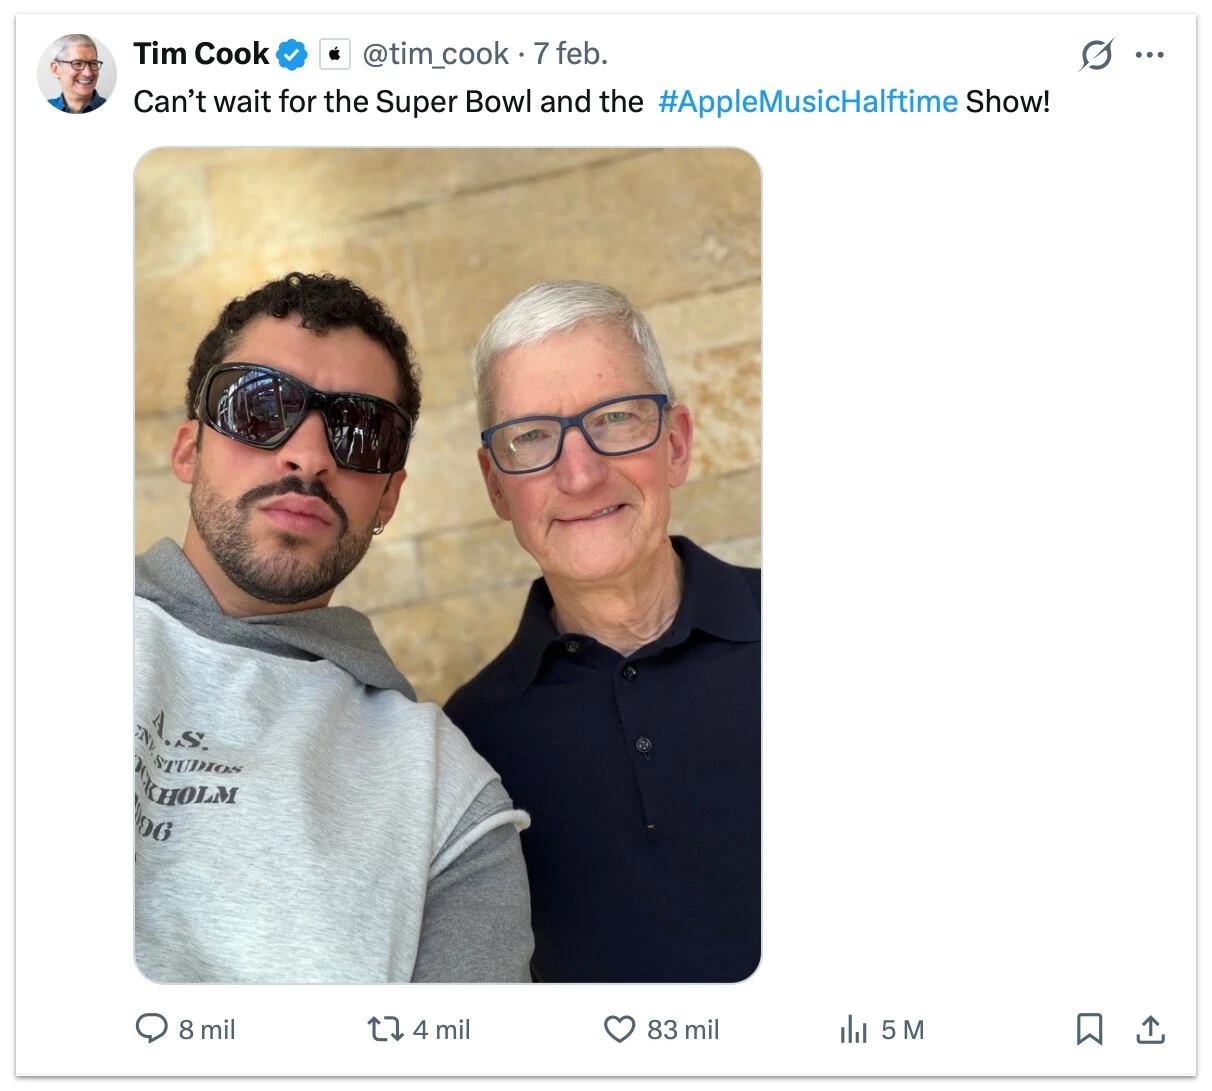Click the 4 mil reposts count

point(441,1030)
